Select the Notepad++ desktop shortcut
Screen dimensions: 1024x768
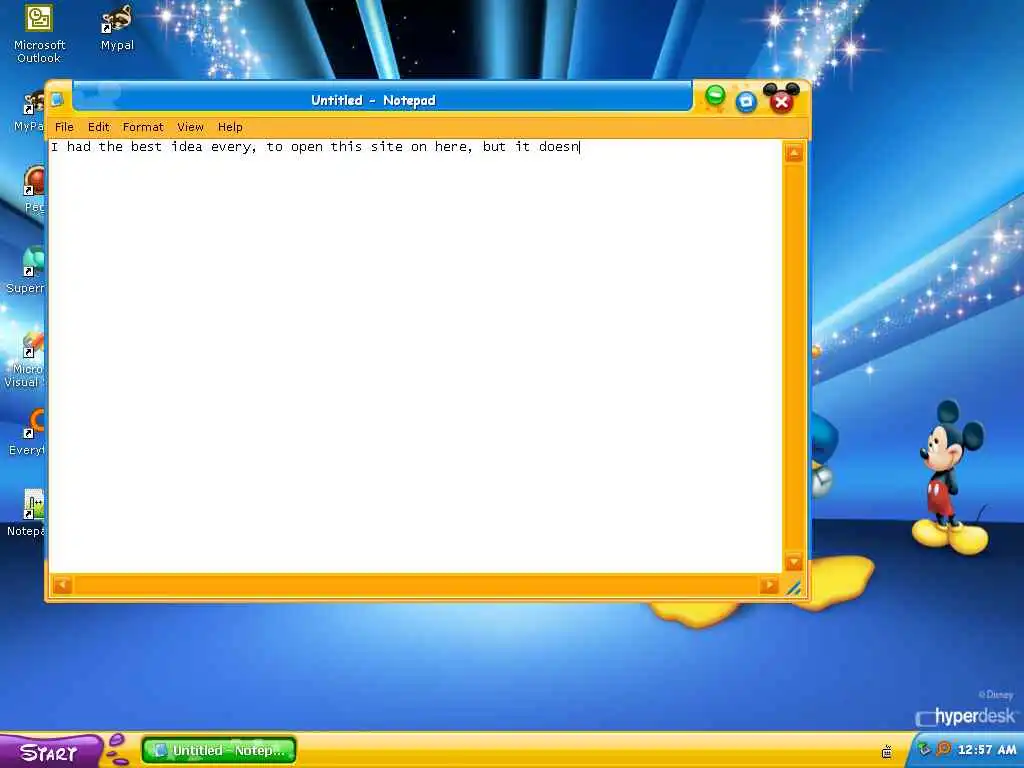tap(26, 513)
